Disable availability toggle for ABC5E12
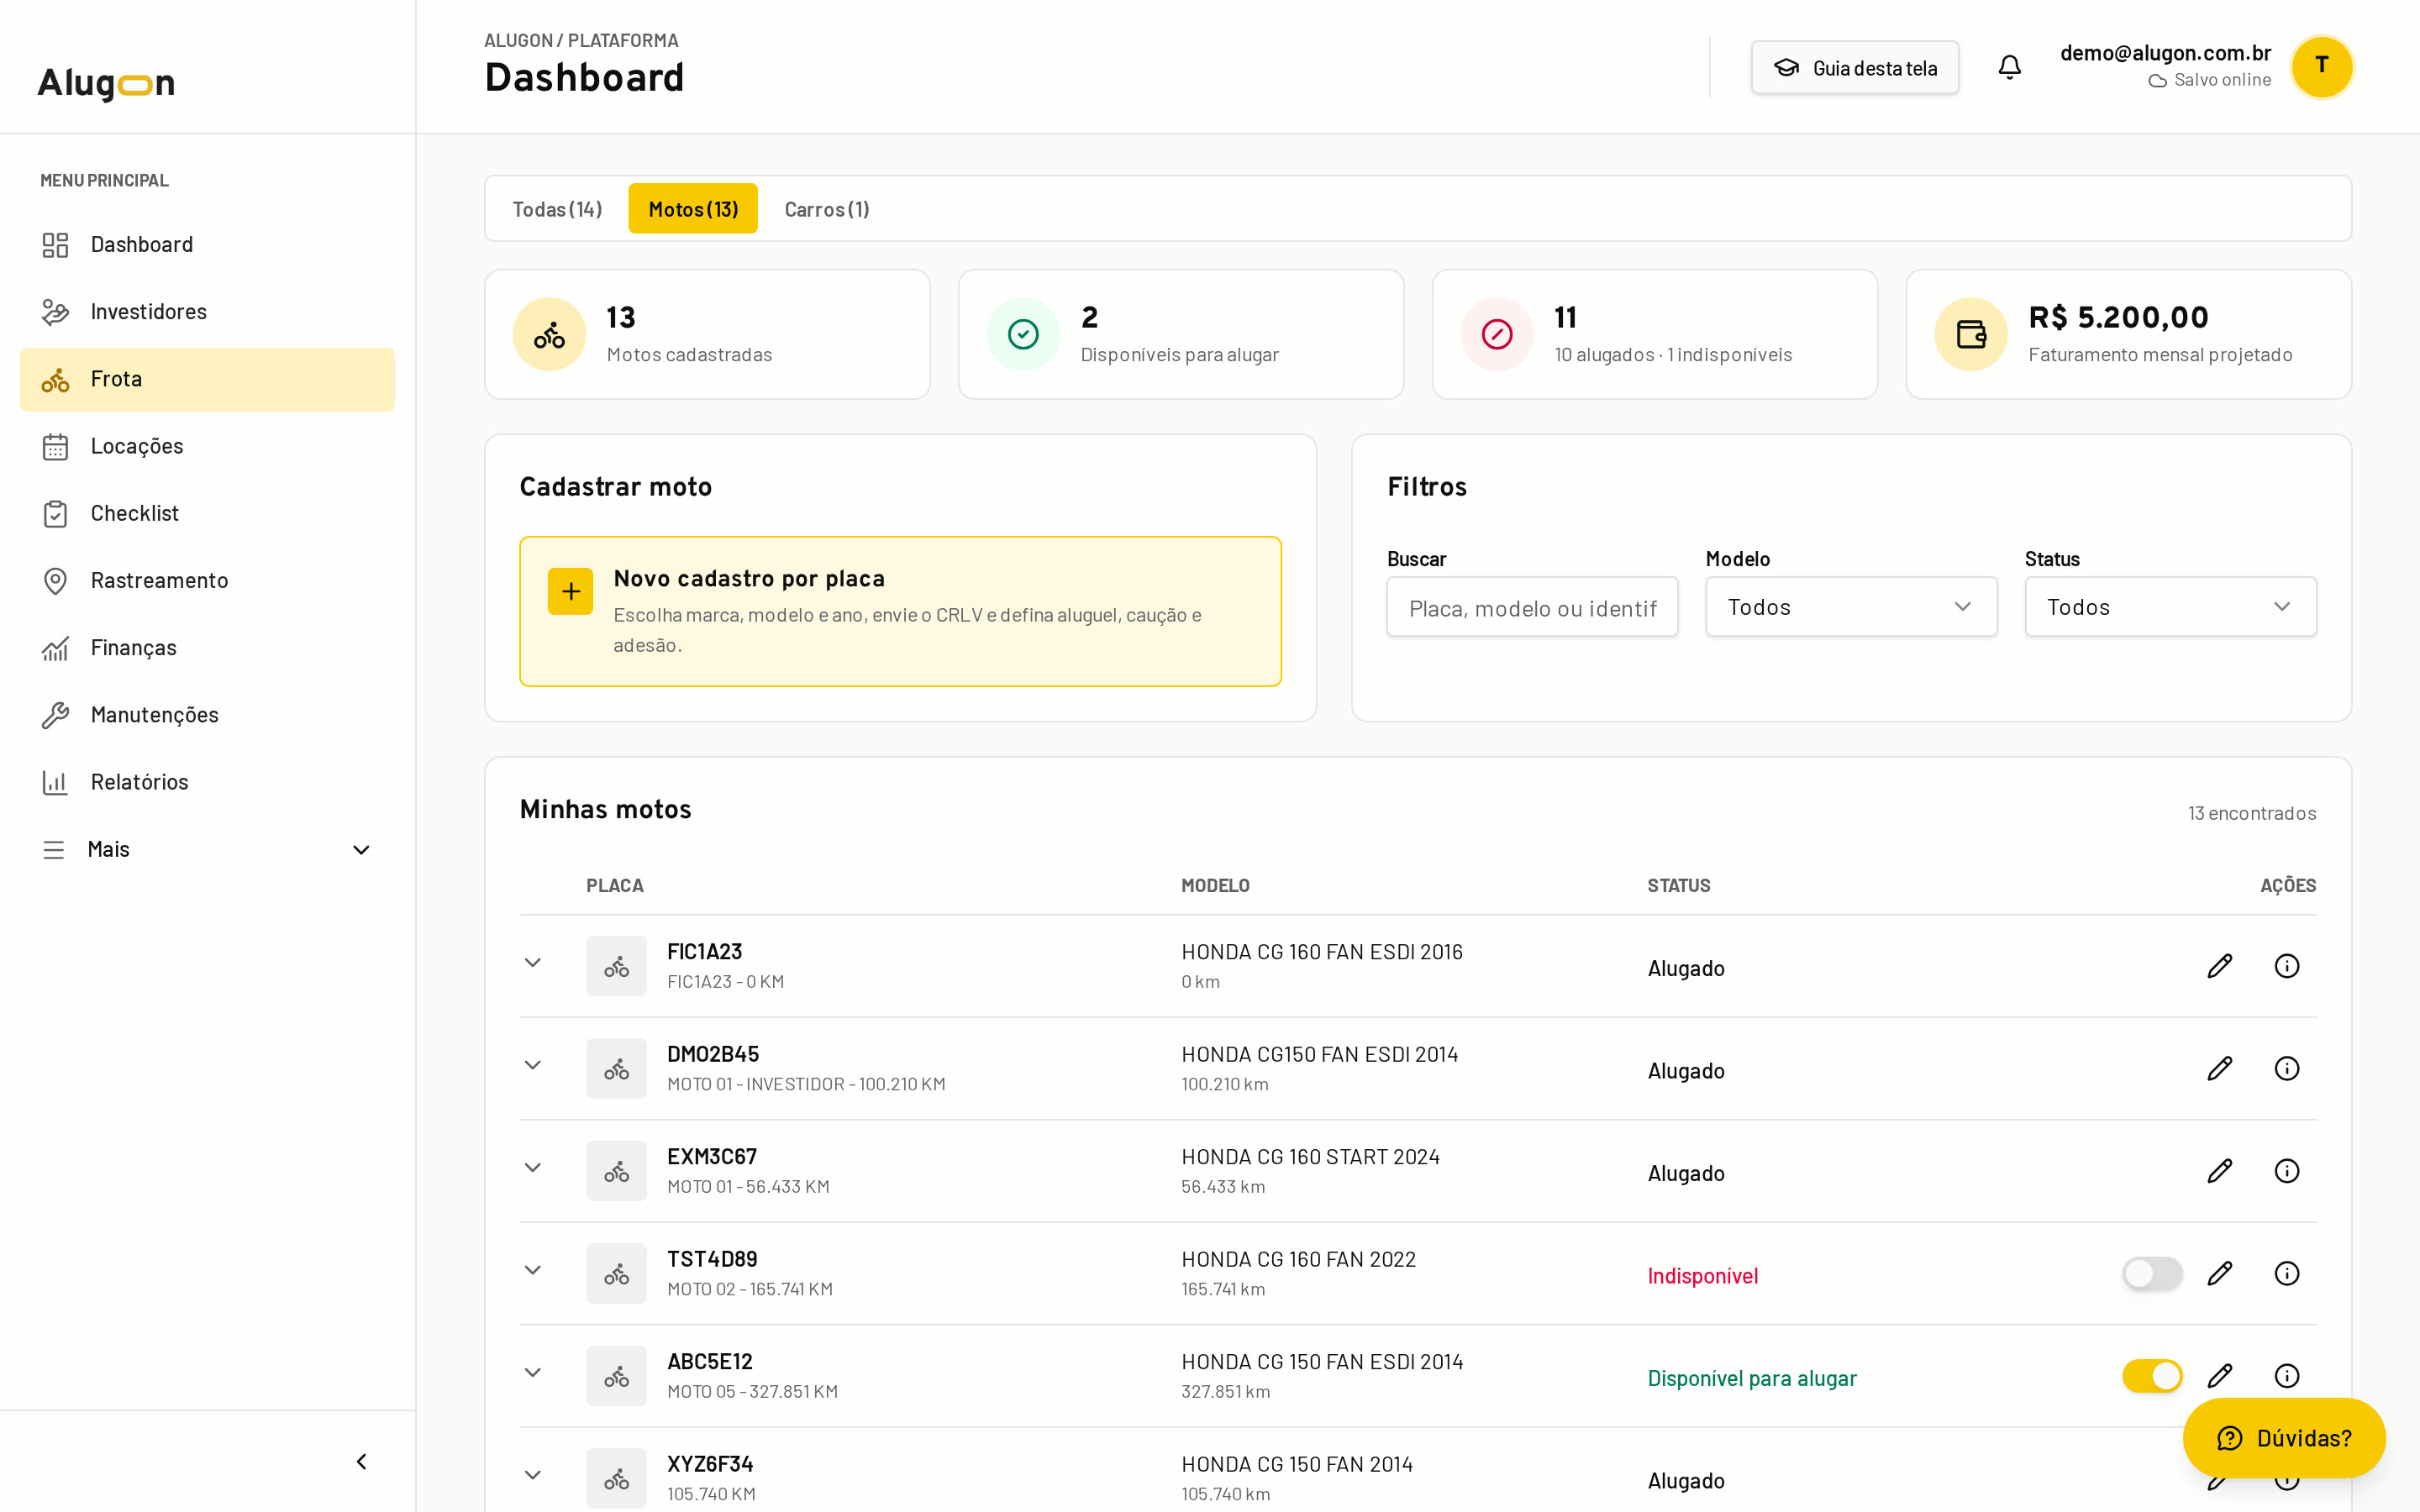Viewport: 2420px width, 1512px height. (2152, 1376)
